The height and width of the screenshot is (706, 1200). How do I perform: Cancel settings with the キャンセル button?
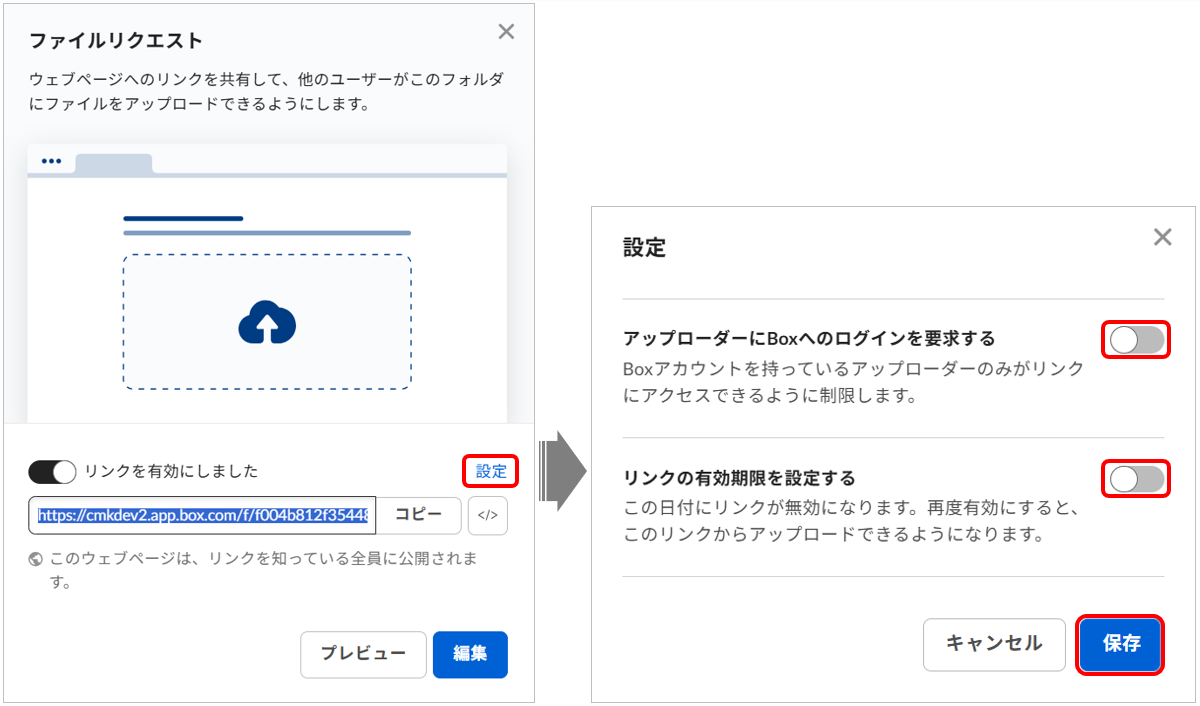994,644
